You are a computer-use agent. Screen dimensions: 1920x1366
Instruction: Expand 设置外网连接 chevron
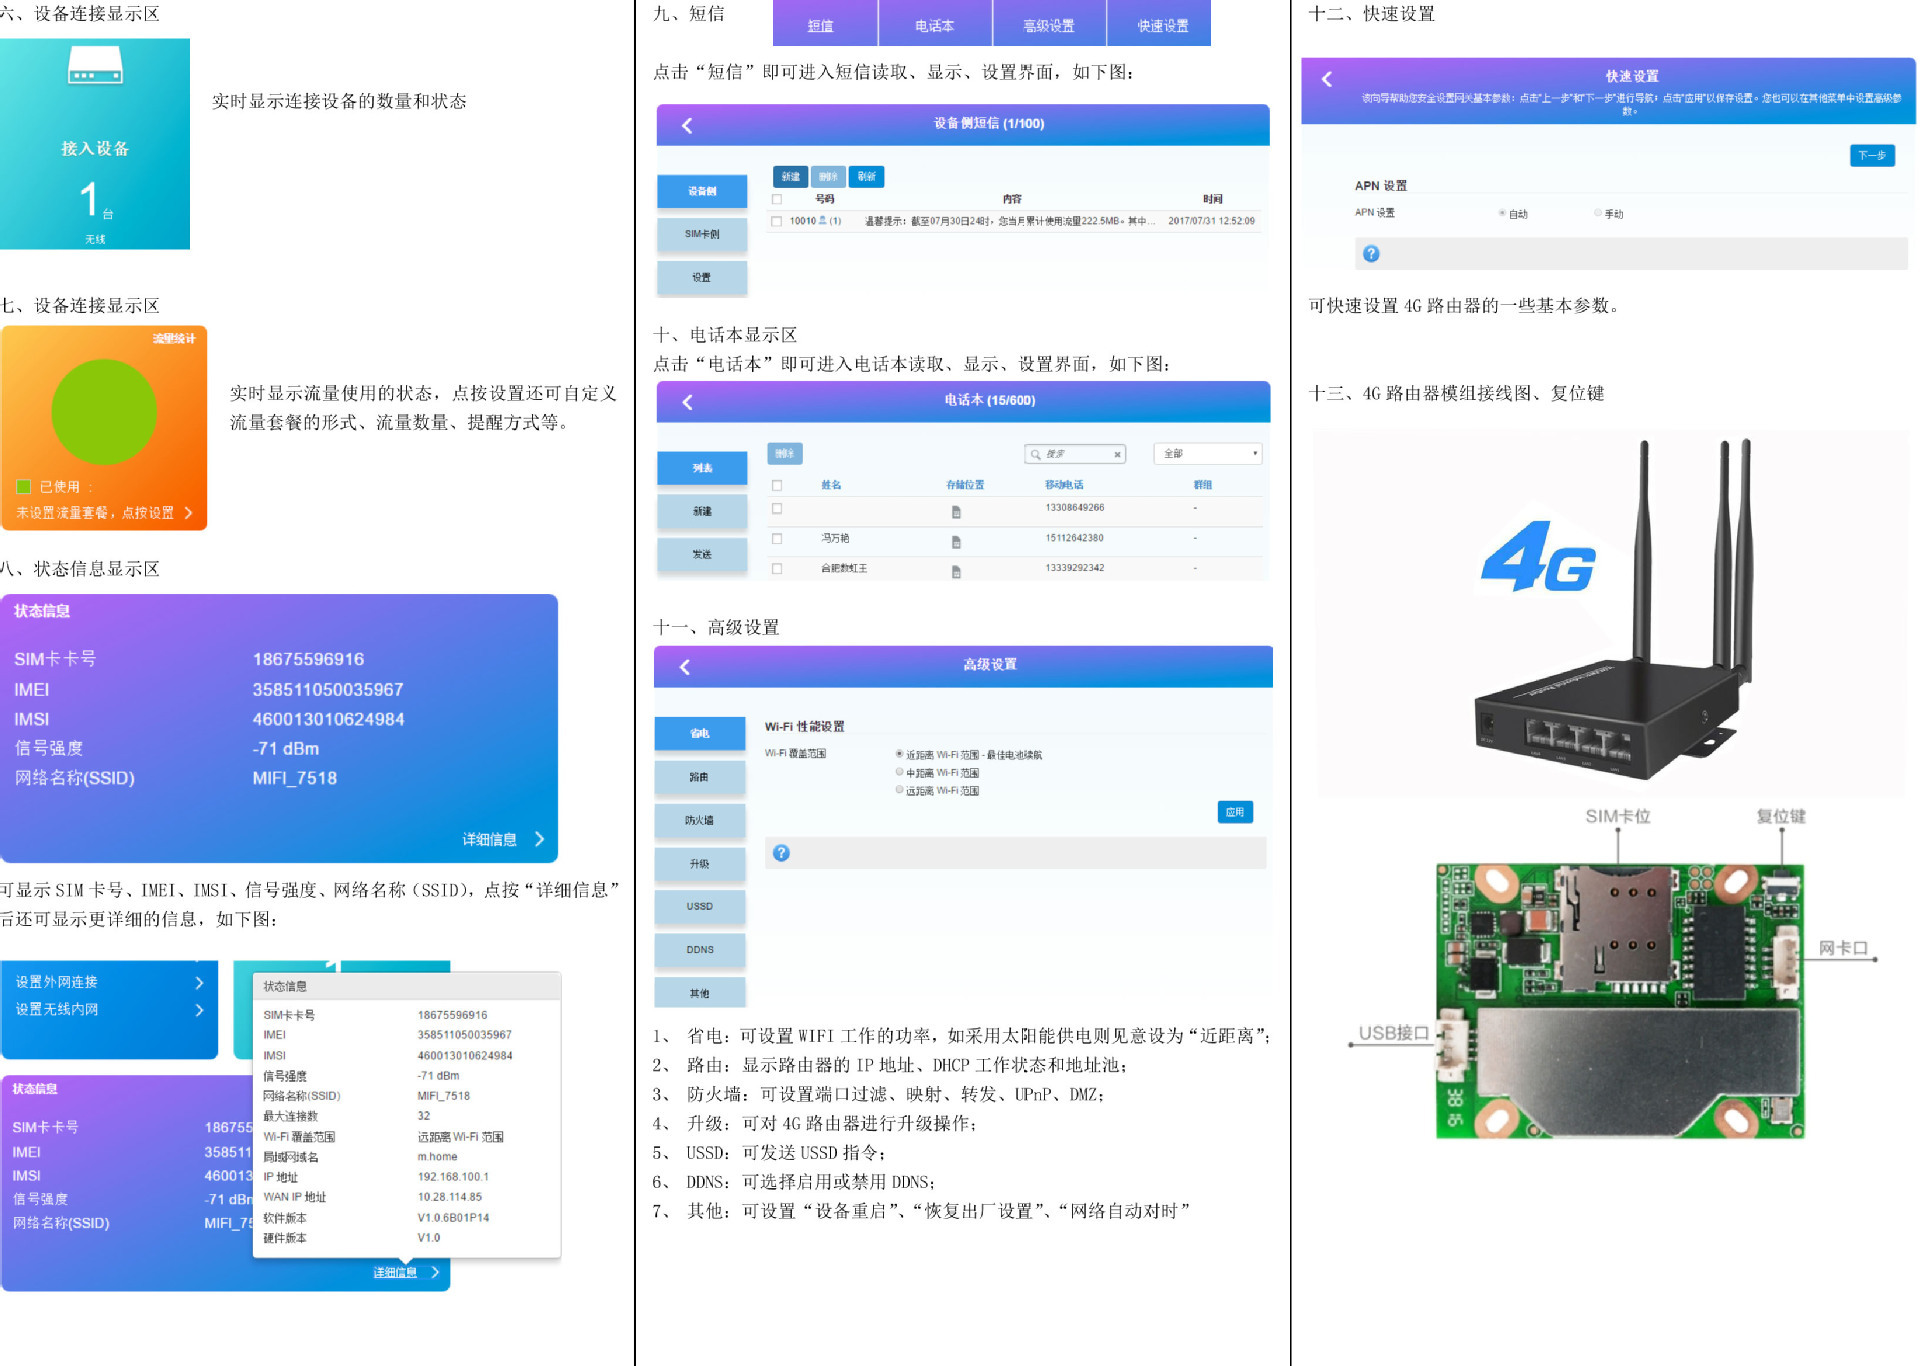pos(199,983)
